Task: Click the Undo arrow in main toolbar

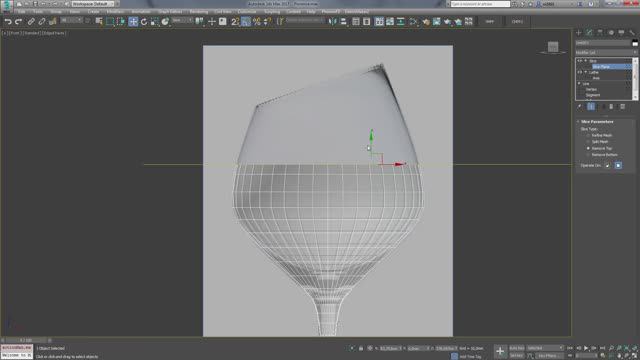Action: pos(8,22)
